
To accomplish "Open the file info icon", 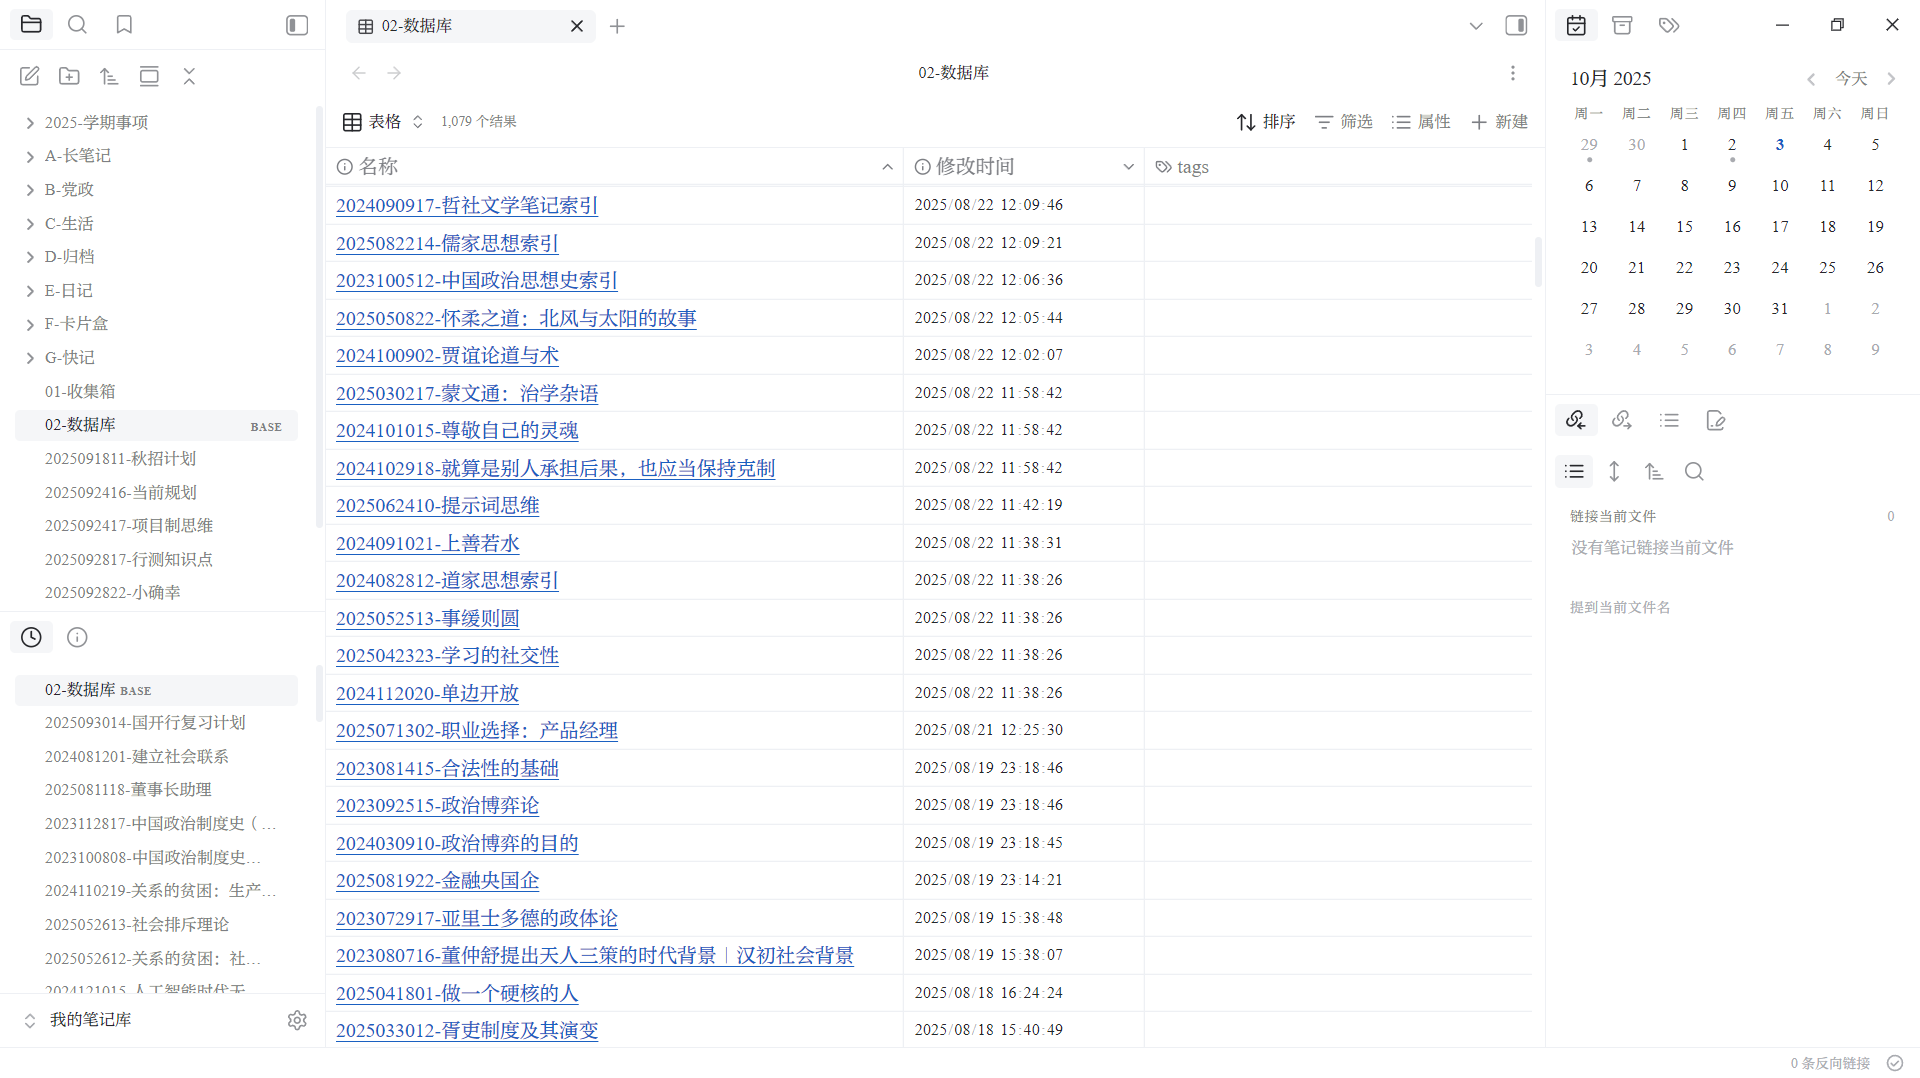I will coord(77,637).
